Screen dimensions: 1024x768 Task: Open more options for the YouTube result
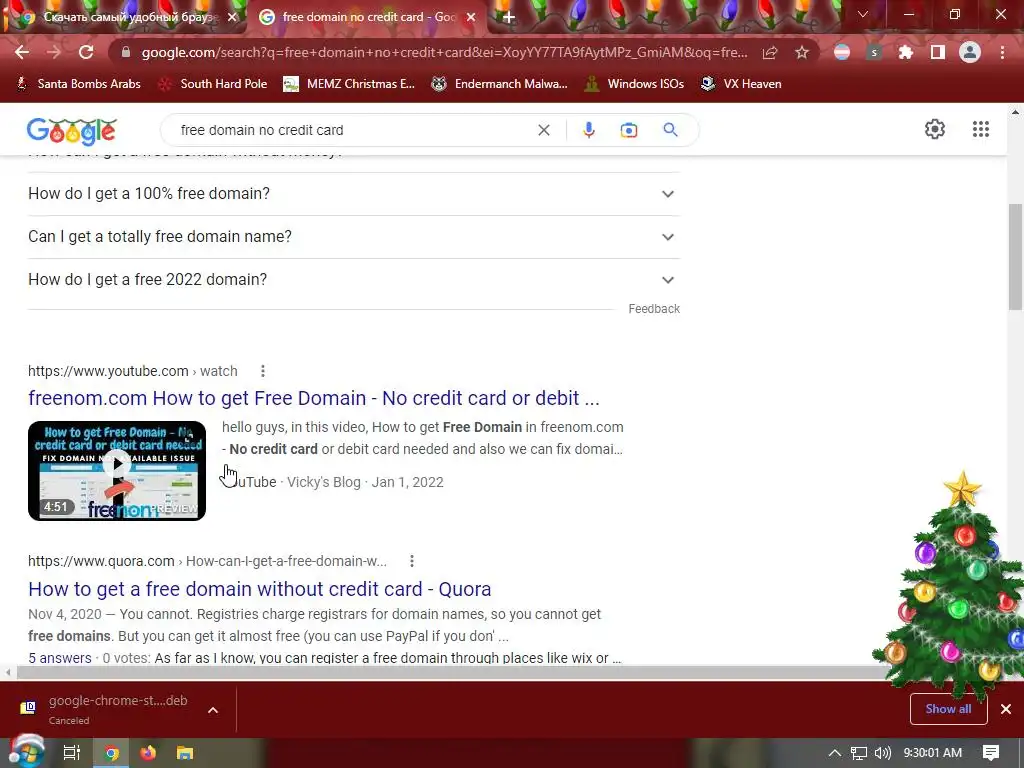click(263, 371)
